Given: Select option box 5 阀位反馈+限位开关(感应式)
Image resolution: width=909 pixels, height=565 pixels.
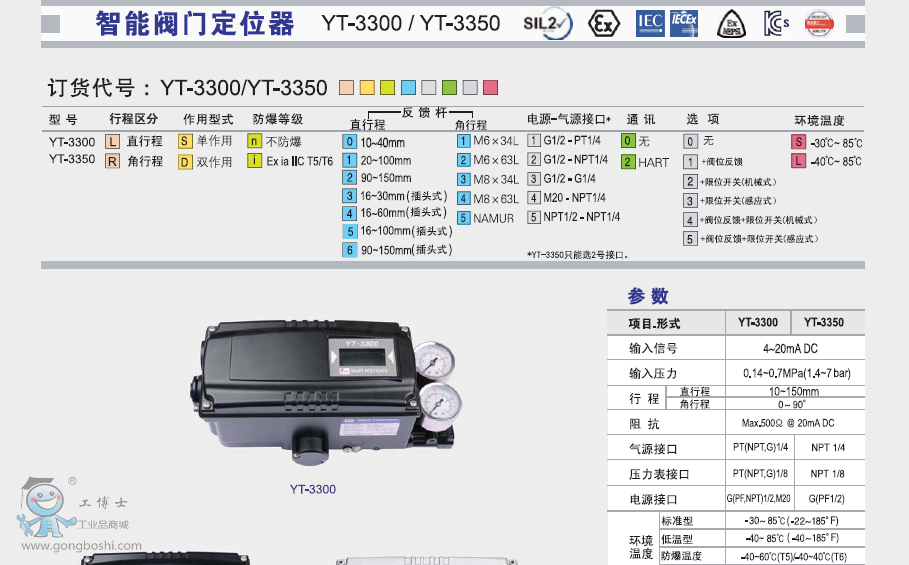Looking at the screenshot, I should pyautogui.click(x=690, y=239).
